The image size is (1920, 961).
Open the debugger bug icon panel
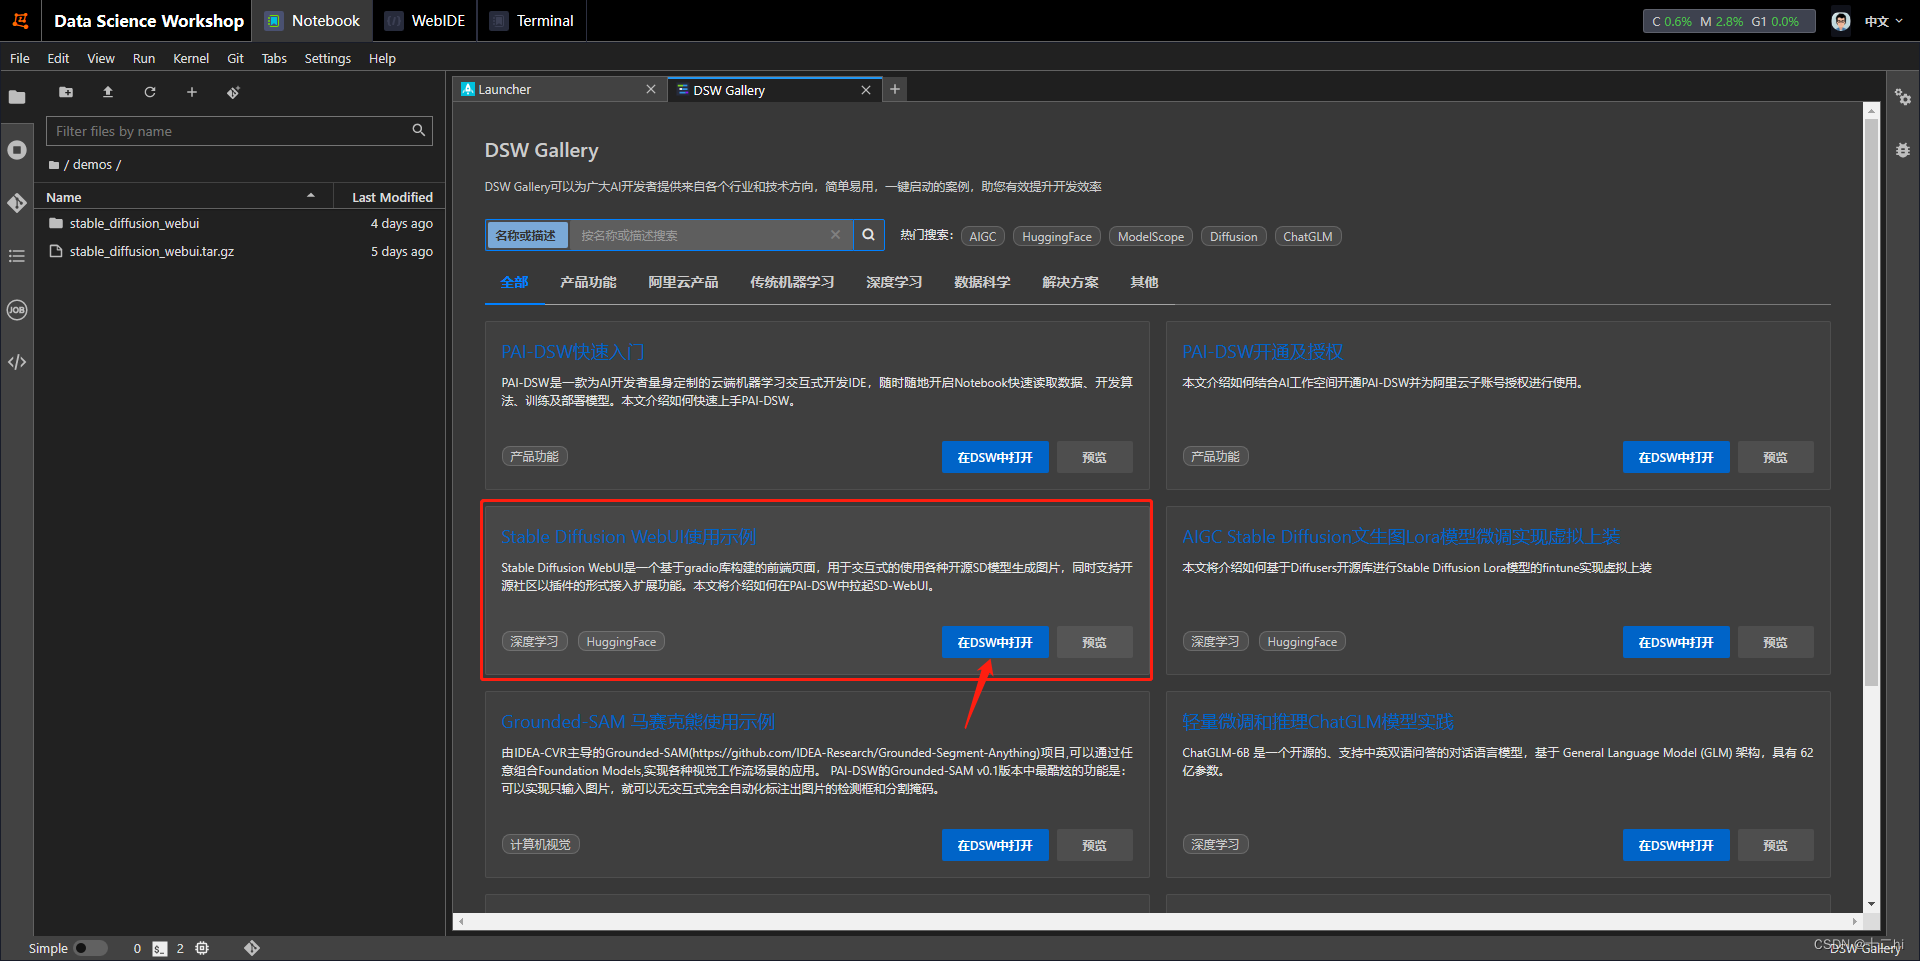pos(1903,150)
